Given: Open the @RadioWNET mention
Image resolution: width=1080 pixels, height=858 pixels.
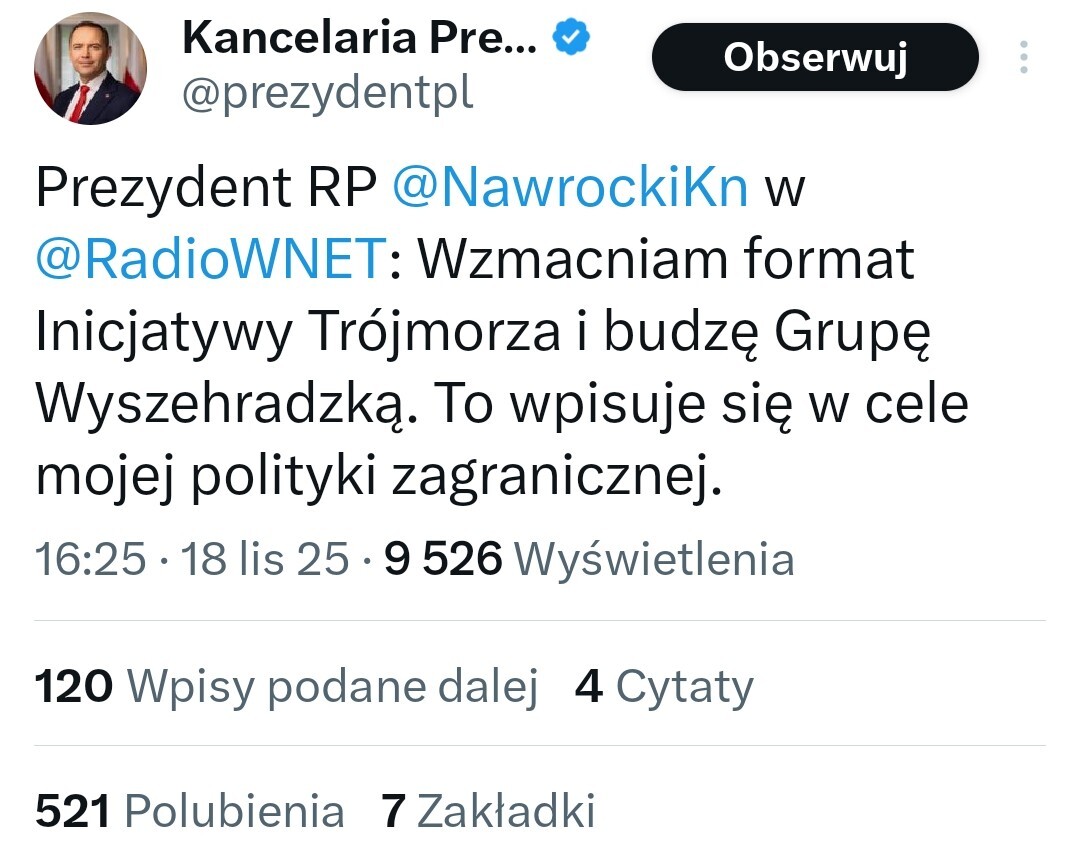Looking at the screenshot, I should point(210,259).
